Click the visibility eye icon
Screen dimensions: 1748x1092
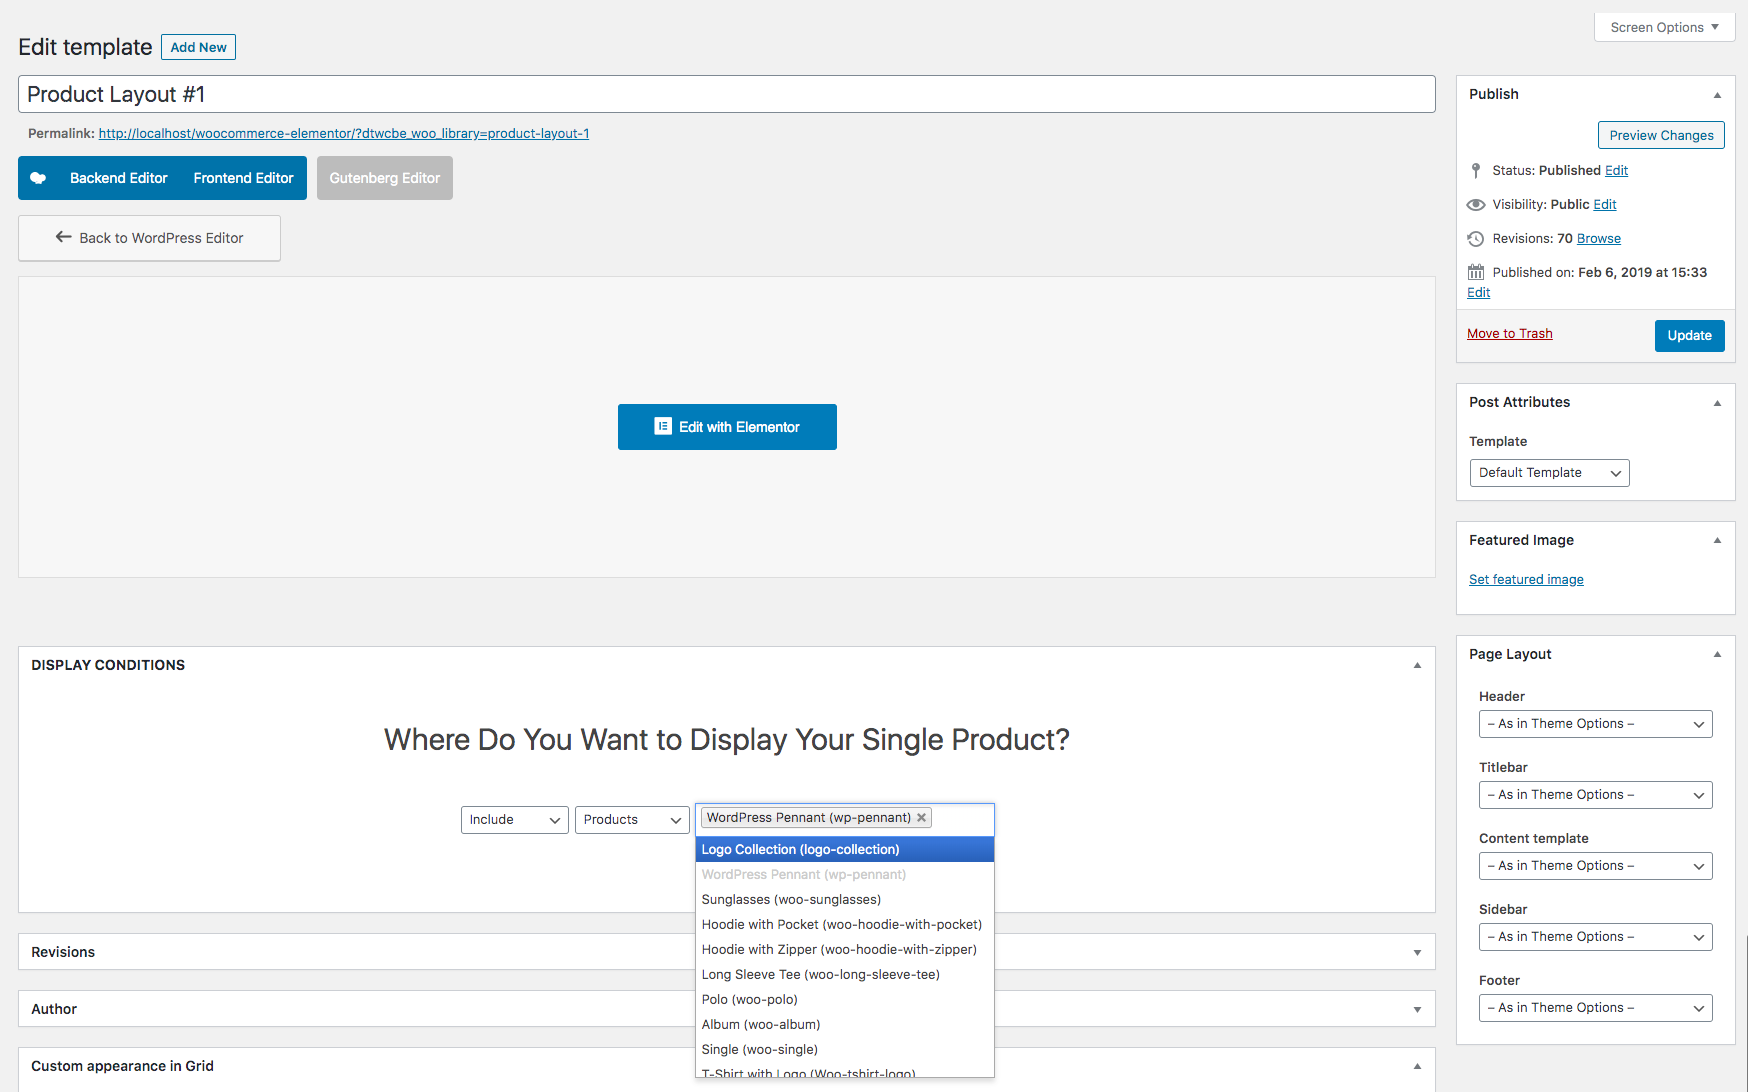point(1476,205)
